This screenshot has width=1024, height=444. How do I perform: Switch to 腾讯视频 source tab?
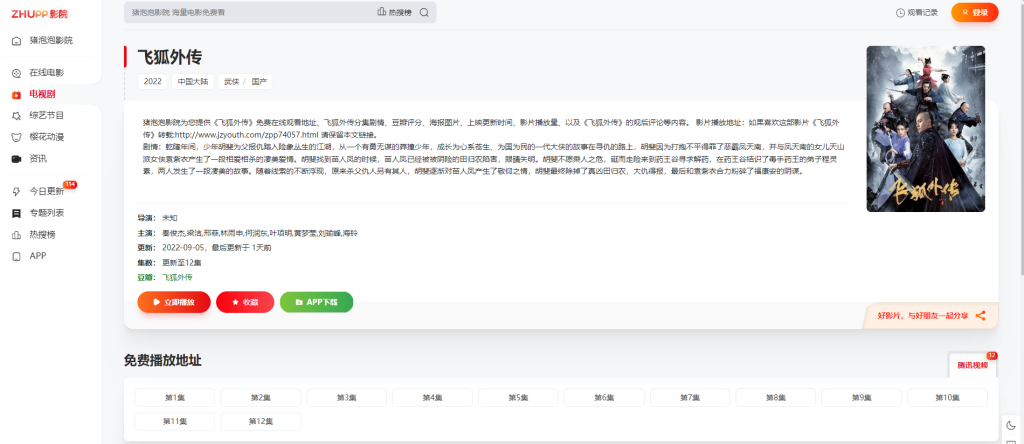tap(972, 365)
